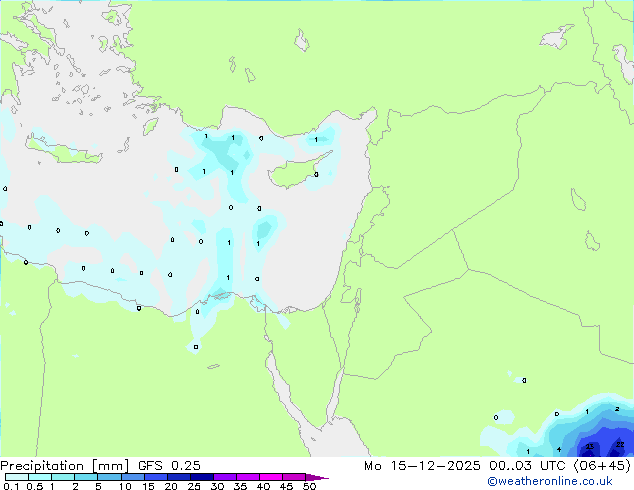
Task: Click the legend value '50'
Action: [x=310, y=486]
